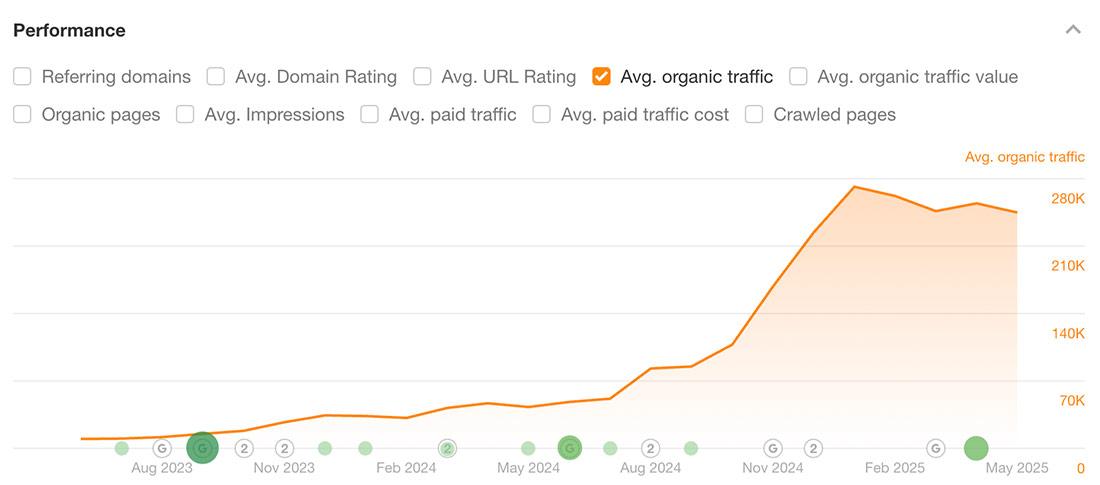1100x485 pixels.
Task: Turn on the Avg. Impressions checkbox
Action: pos(185,114)
